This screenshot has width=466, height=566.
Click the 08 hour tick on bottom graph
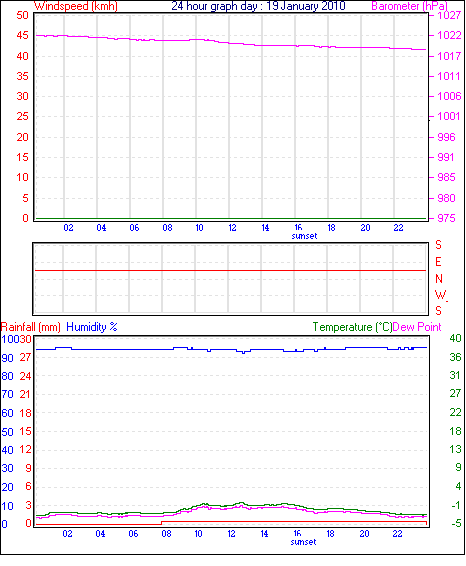click(x=166, y=534)
